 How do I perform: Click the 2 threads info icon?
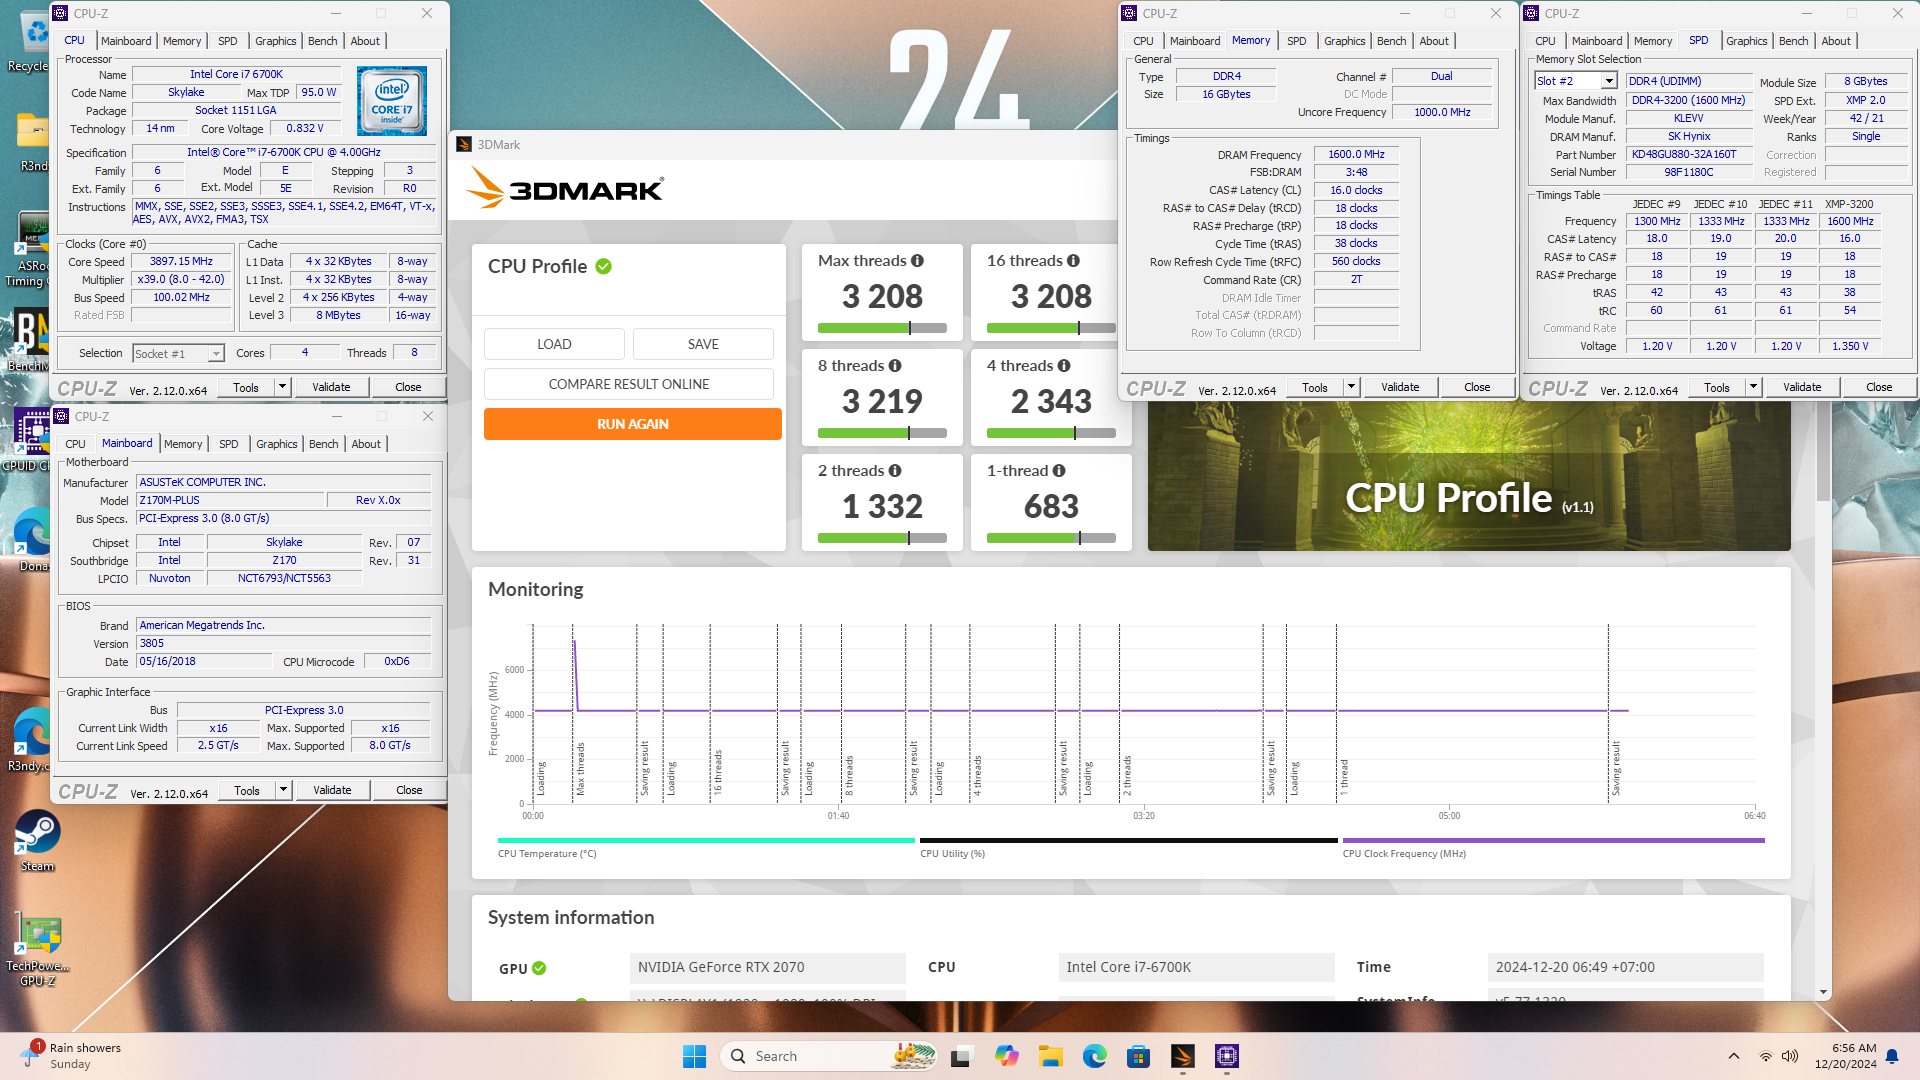point(895,471)
